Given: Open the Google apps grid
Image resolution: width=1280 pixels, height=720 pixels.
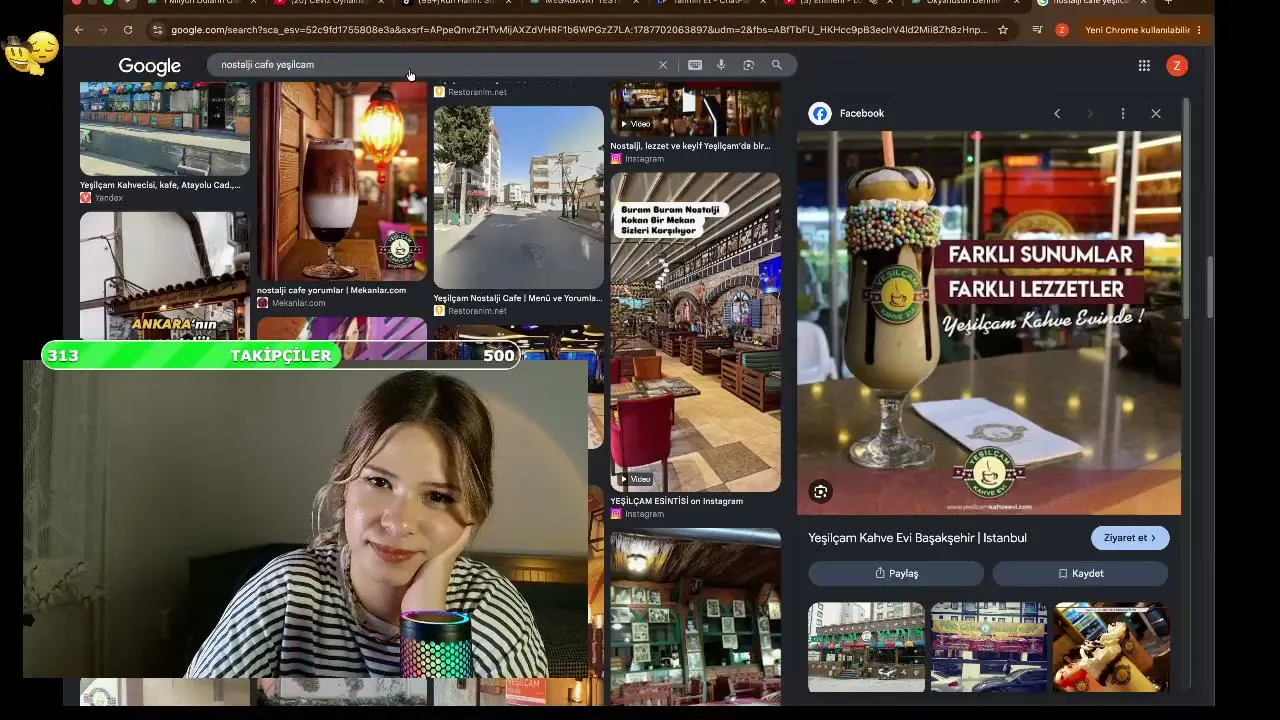Looking at the screenshot, I should (1144, 66).
